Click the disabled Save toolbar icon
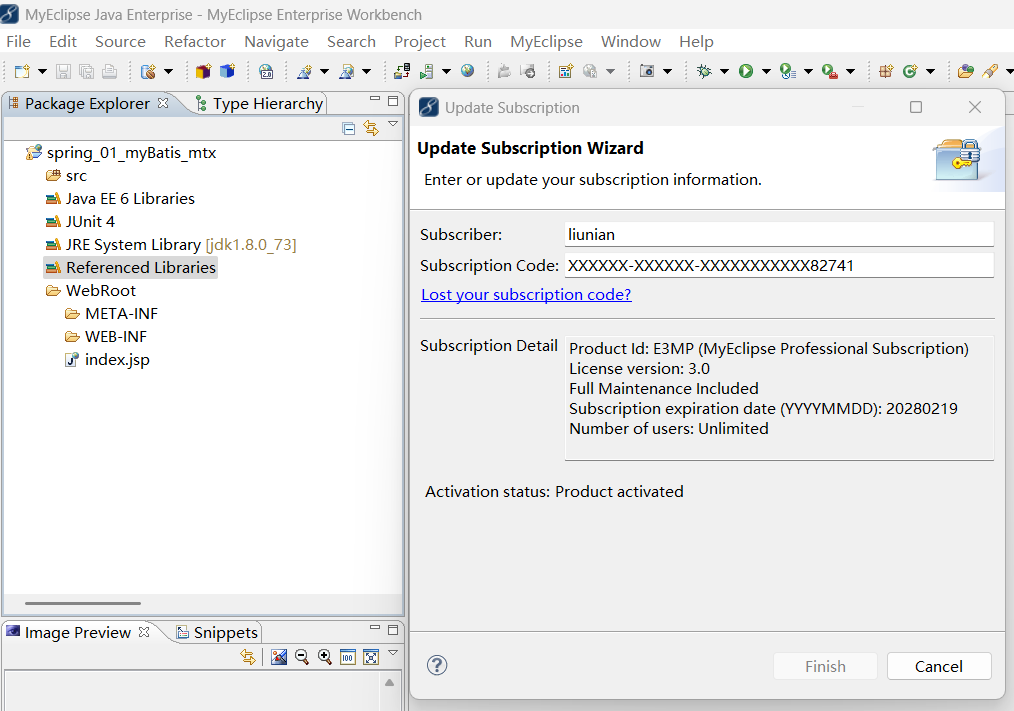This screenshot has width=1014, height=711. point(63,71)
